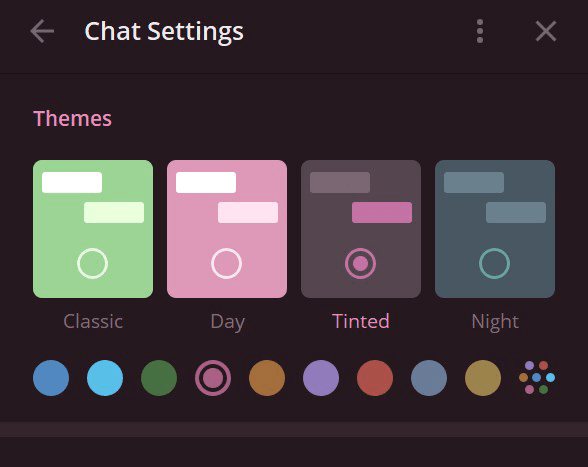Screen dimensions: 588x467
Task: Choose the purple accent color
Action: click(x=321, y=378)
